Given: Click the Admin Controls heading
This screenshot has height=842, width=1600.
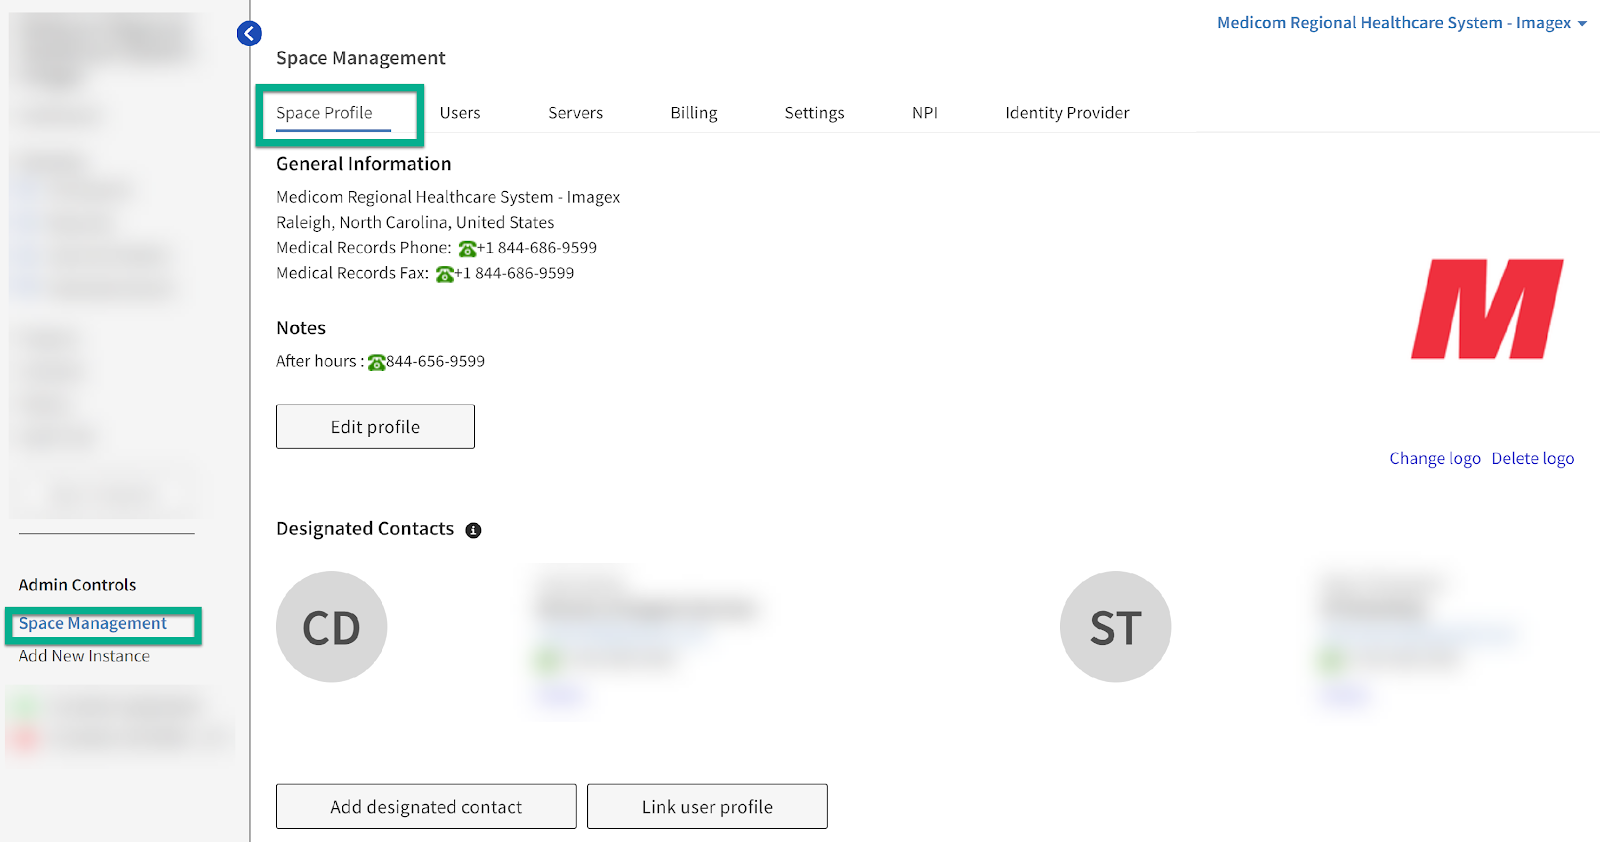Looking at the screenshot, I should click(77, 585).
